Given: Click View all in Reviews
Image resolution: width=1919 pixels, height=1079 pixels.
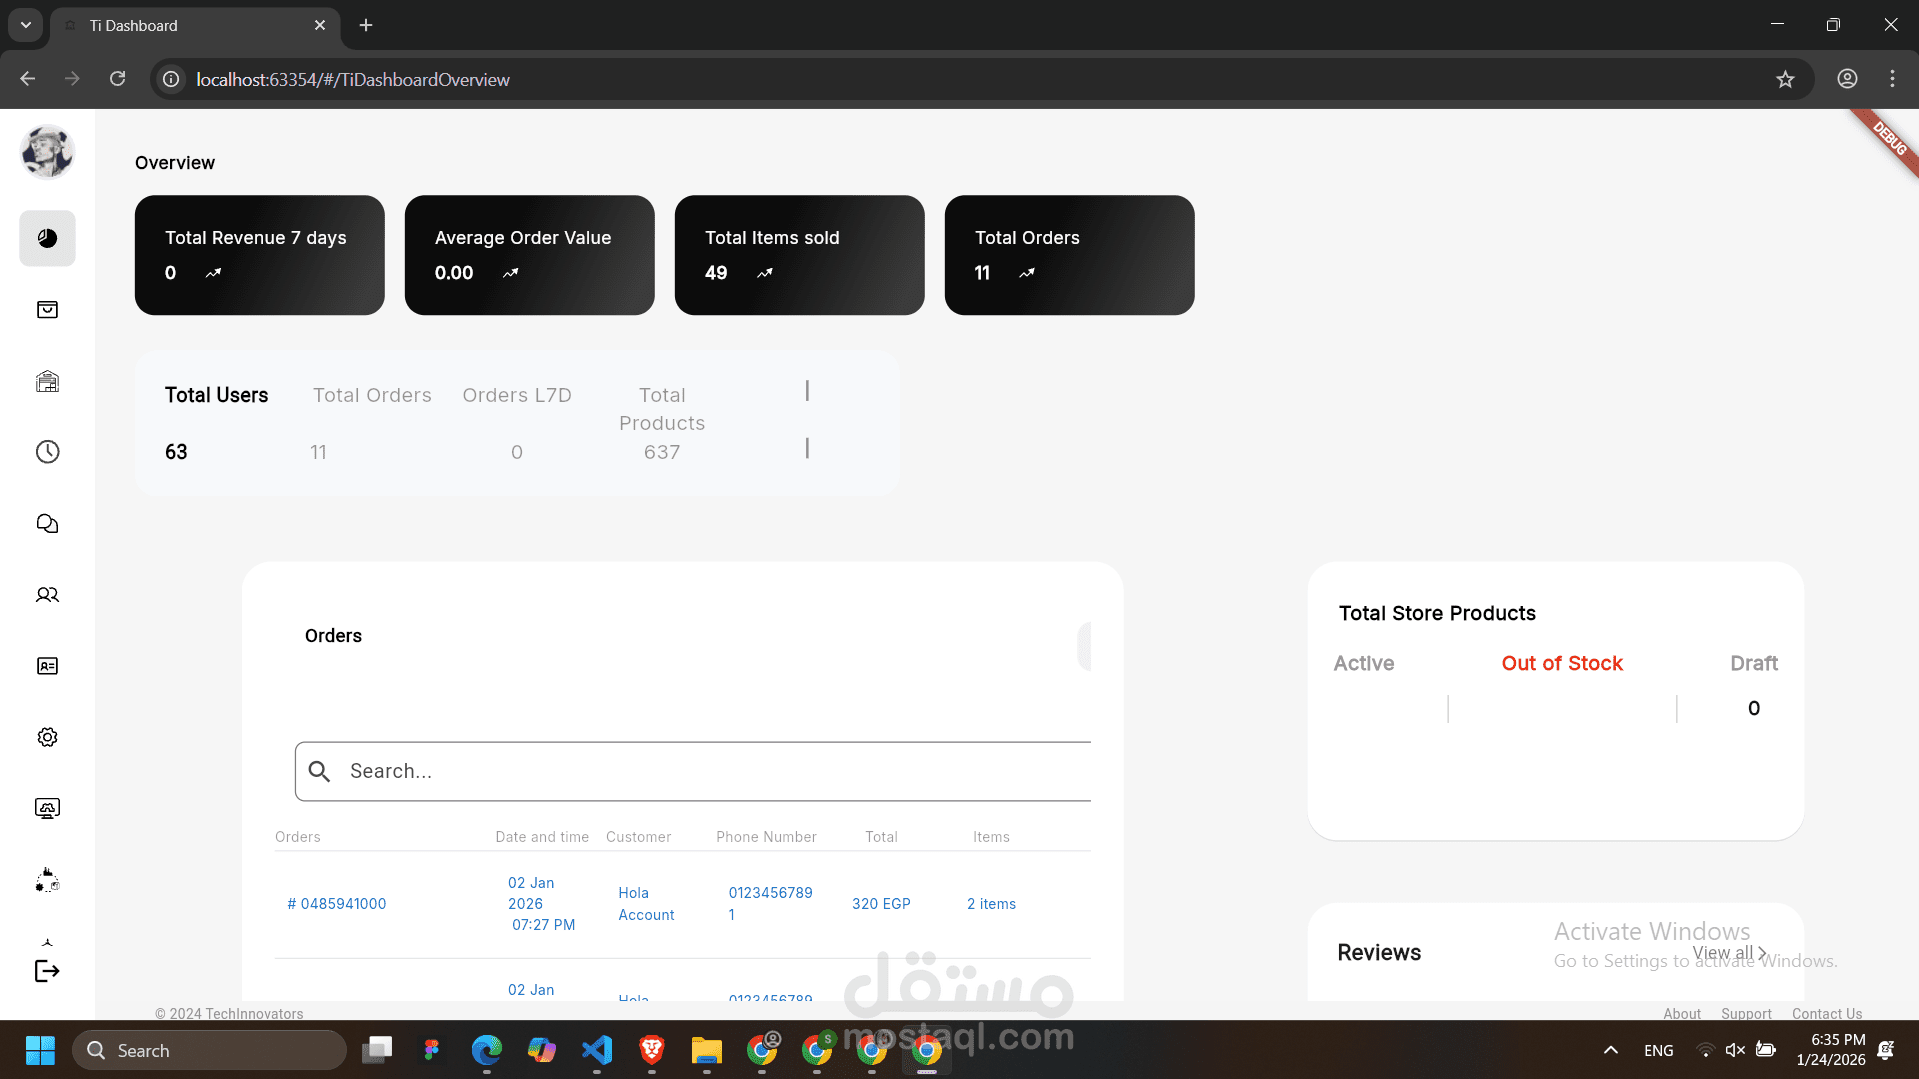Looking at the screenshot, I should point(1729,953).
